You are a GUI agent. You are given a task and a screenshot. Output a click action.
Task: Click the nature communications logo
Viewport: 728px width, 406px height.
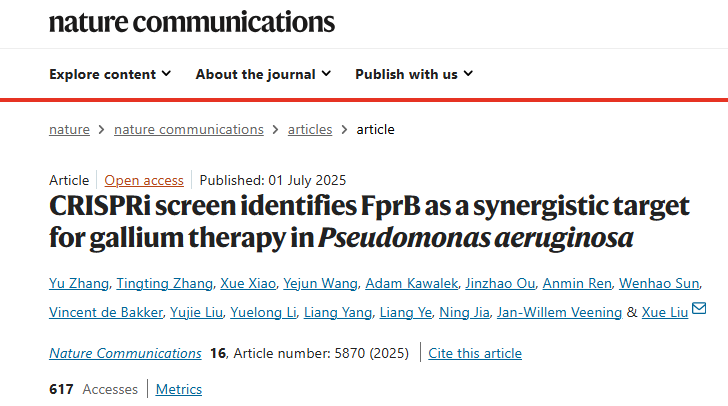[x=192, y=22]
